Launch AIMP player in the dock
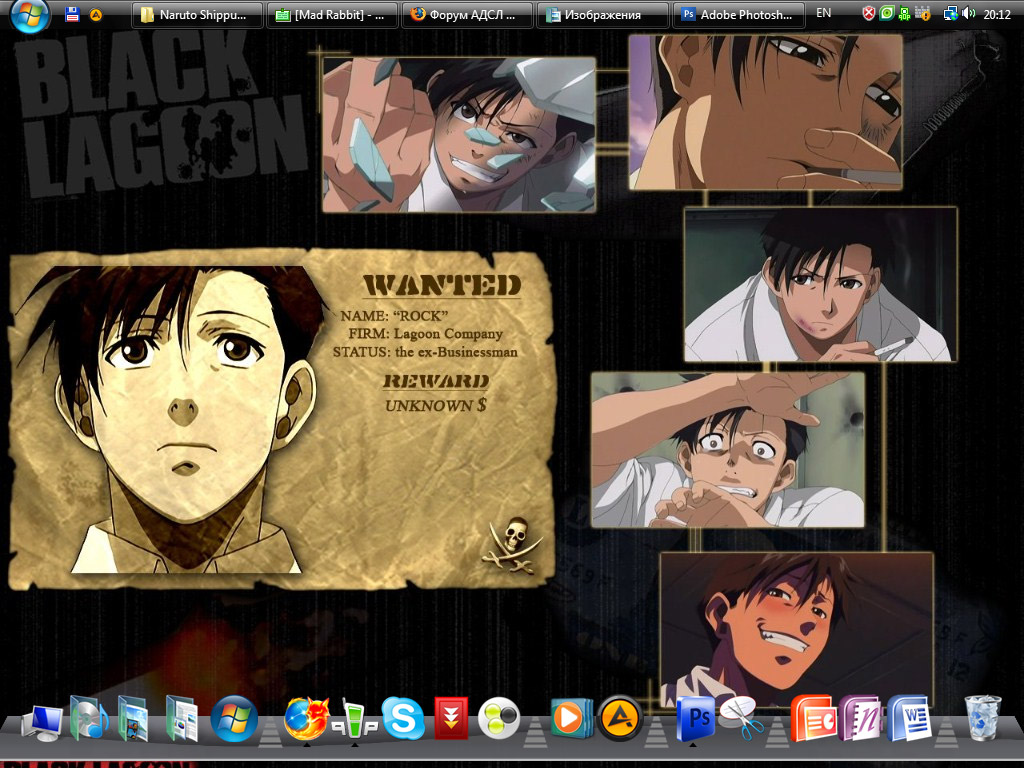The image size is (1024, 768). (620, 718)
